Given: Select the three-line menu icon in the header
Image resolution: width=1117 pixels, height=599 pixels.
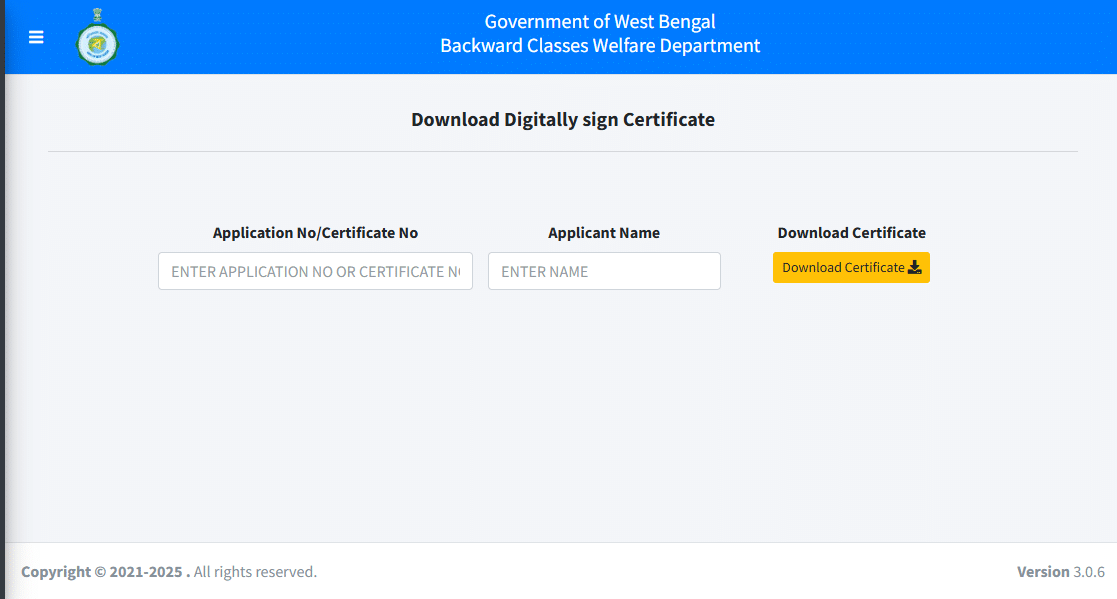Looking at the screenshot, I should (36, 37).
